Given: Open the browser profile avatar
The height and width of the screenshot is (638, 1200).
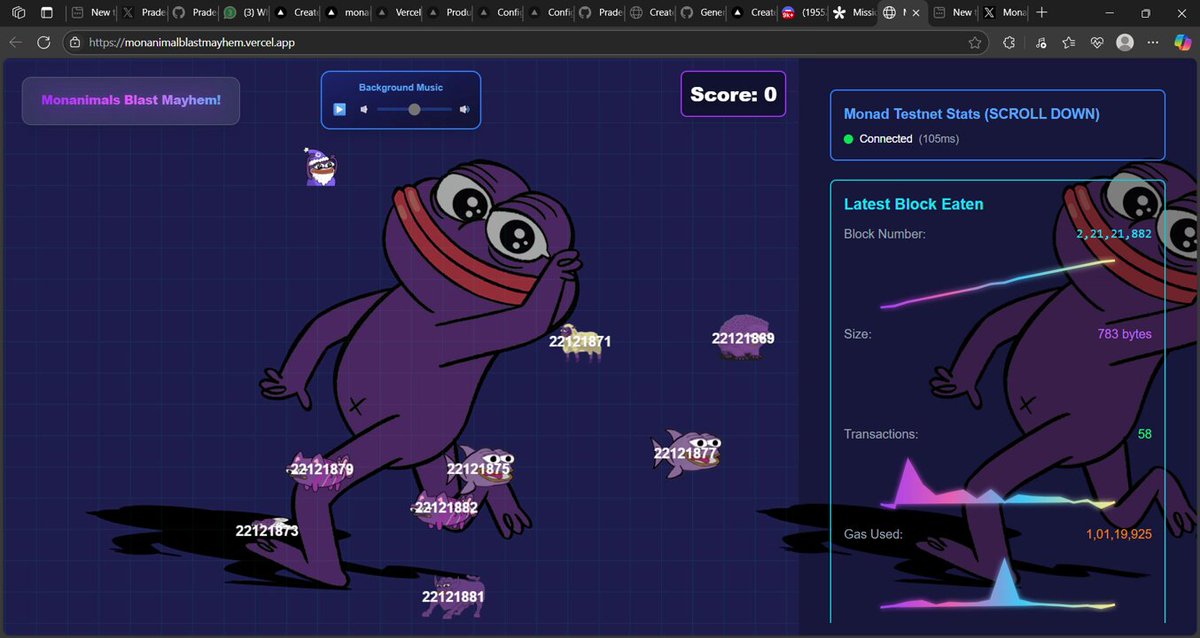Looking at the screenshot, I should (x=1125, y=43).
